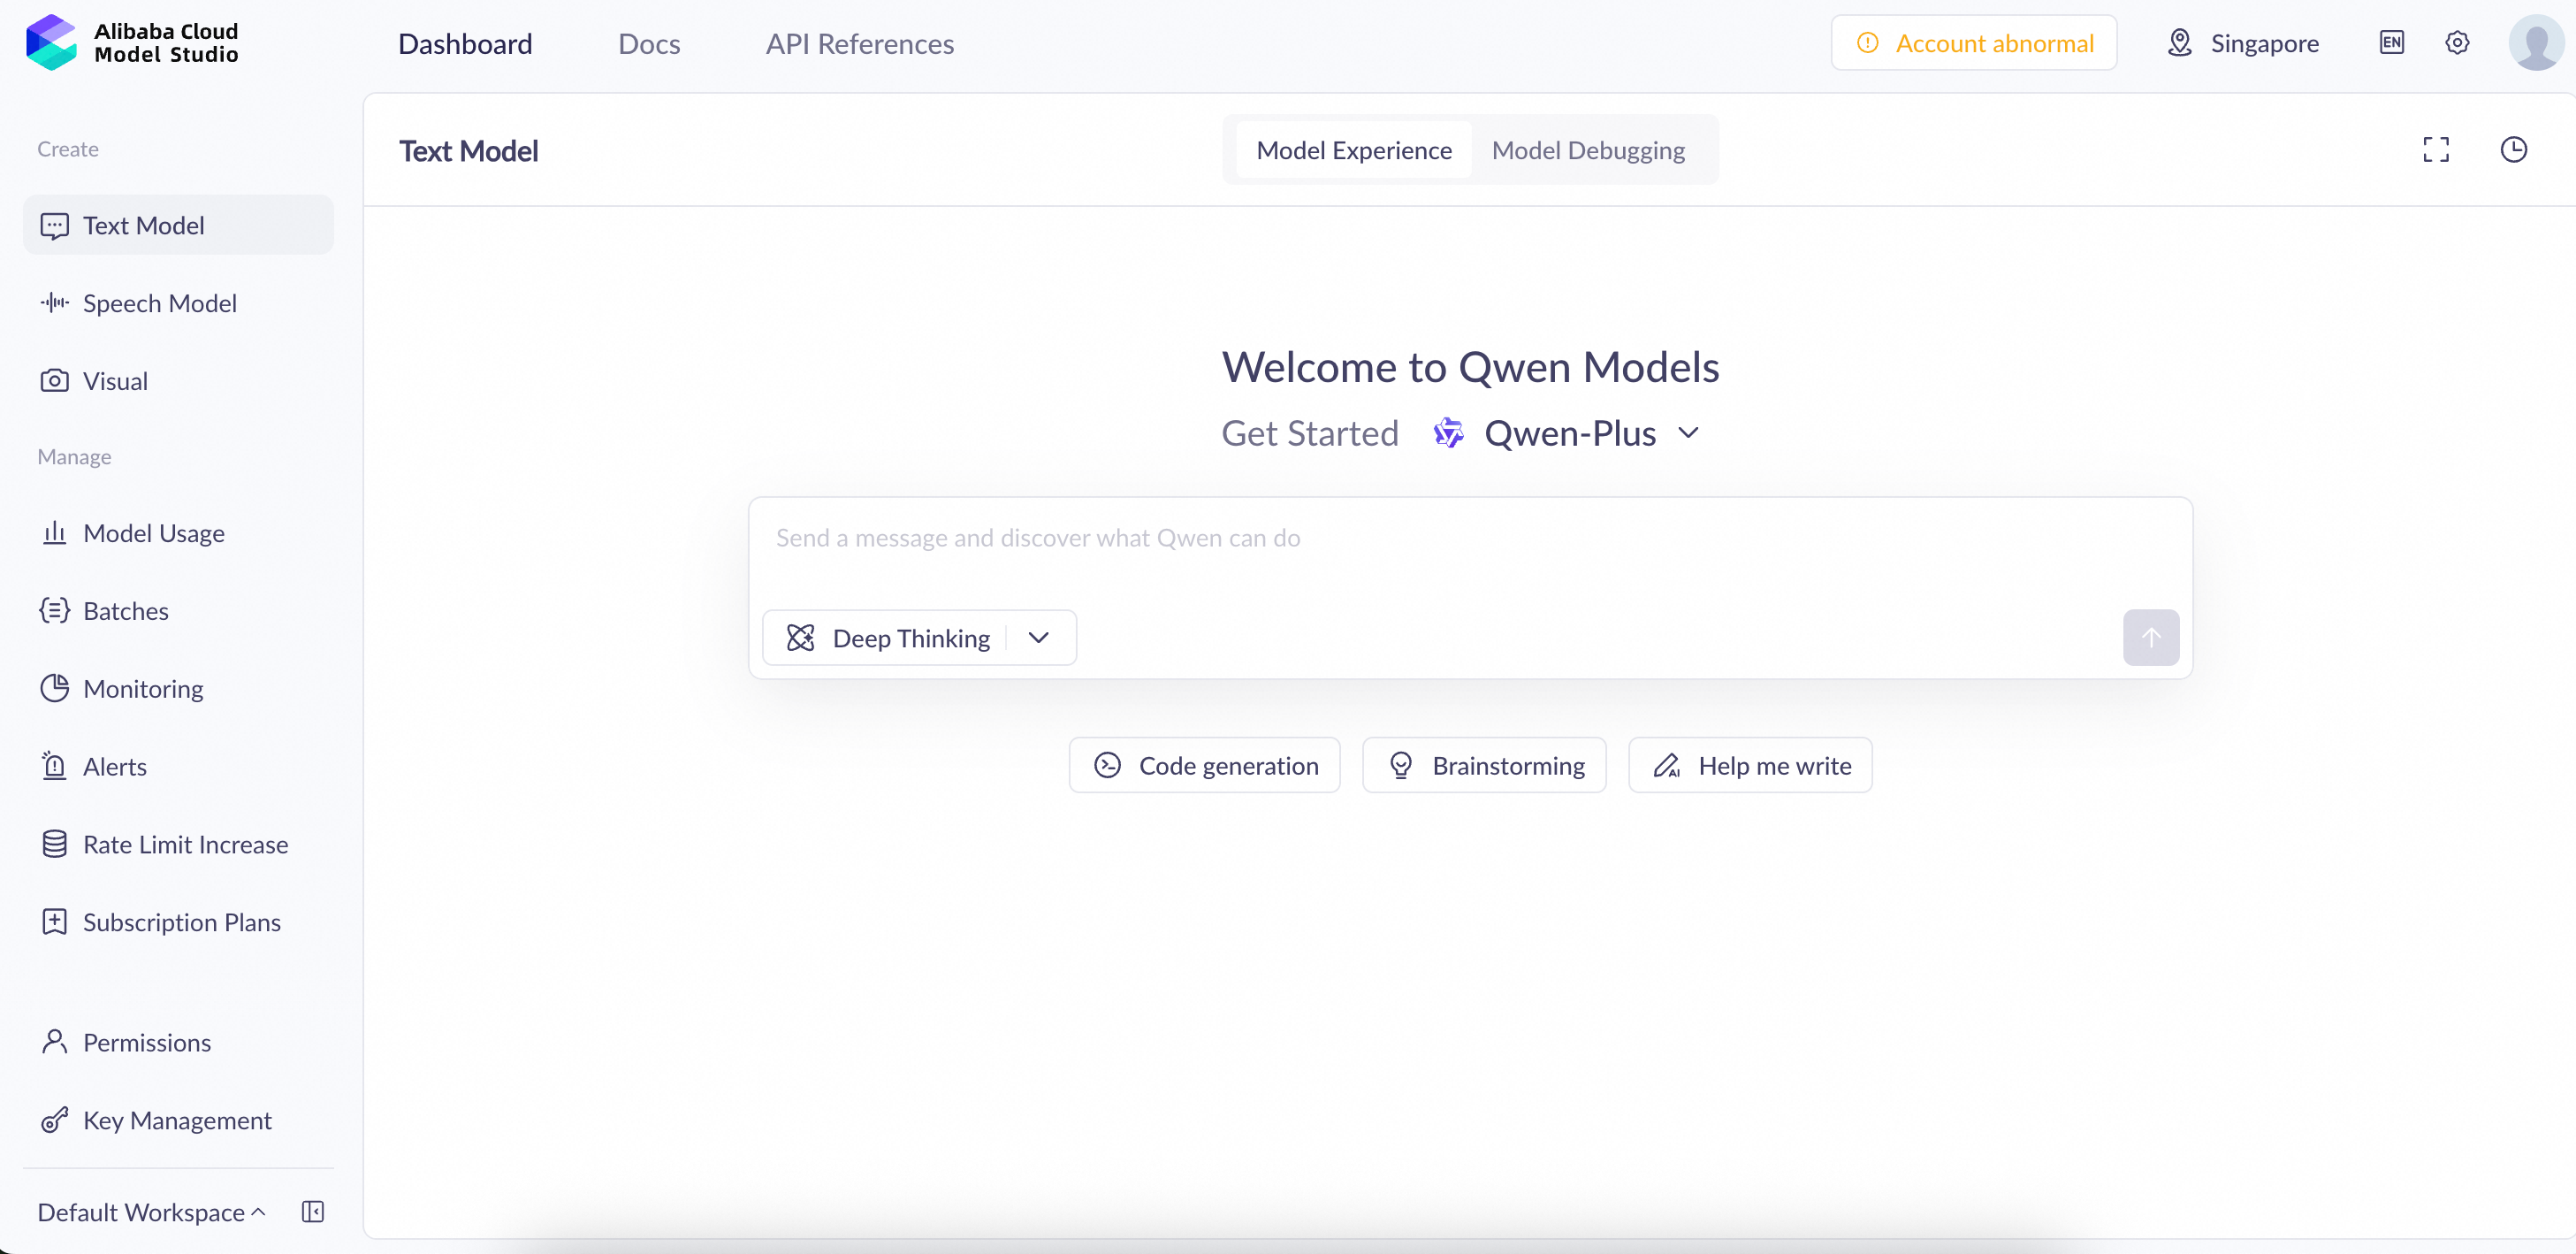Image resolution: width=2576 pixels, height=1254 pixels.
Task: Go to Batches page
Action: point(178,611)
